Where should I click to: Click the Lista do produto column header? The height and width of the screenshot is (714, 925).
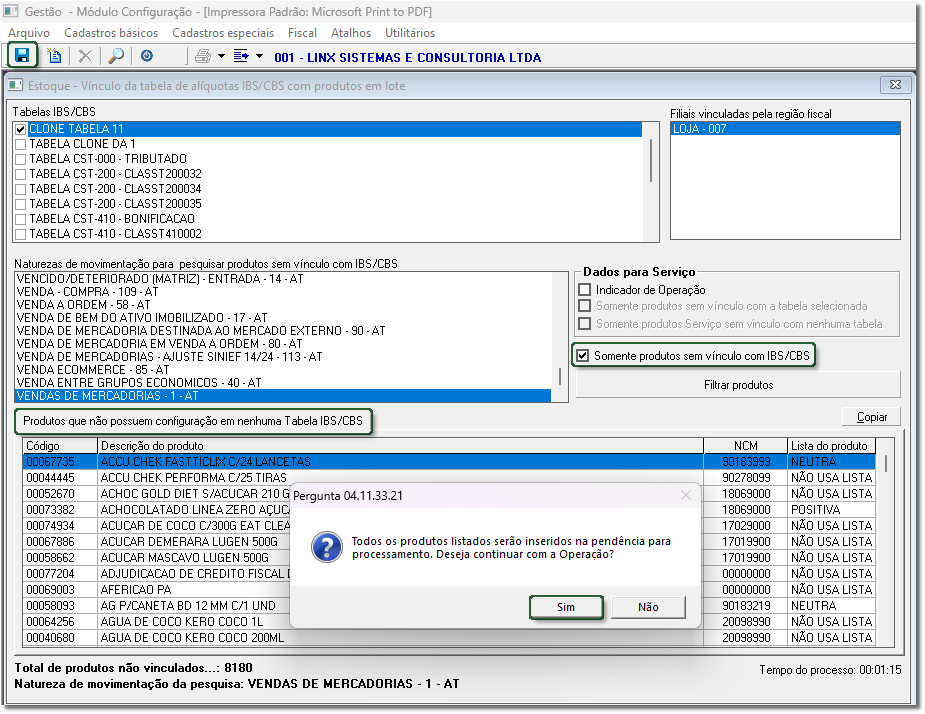tap(831, 446)
